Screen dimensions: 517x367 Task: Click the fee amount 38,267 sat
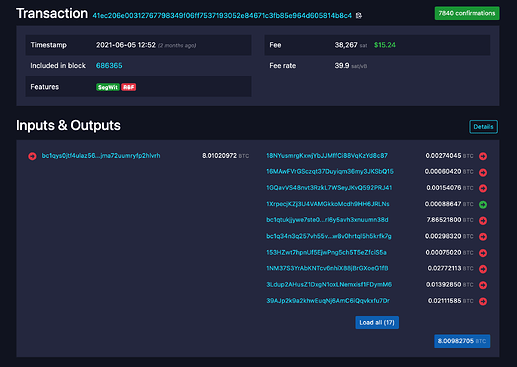click(351, 45)
